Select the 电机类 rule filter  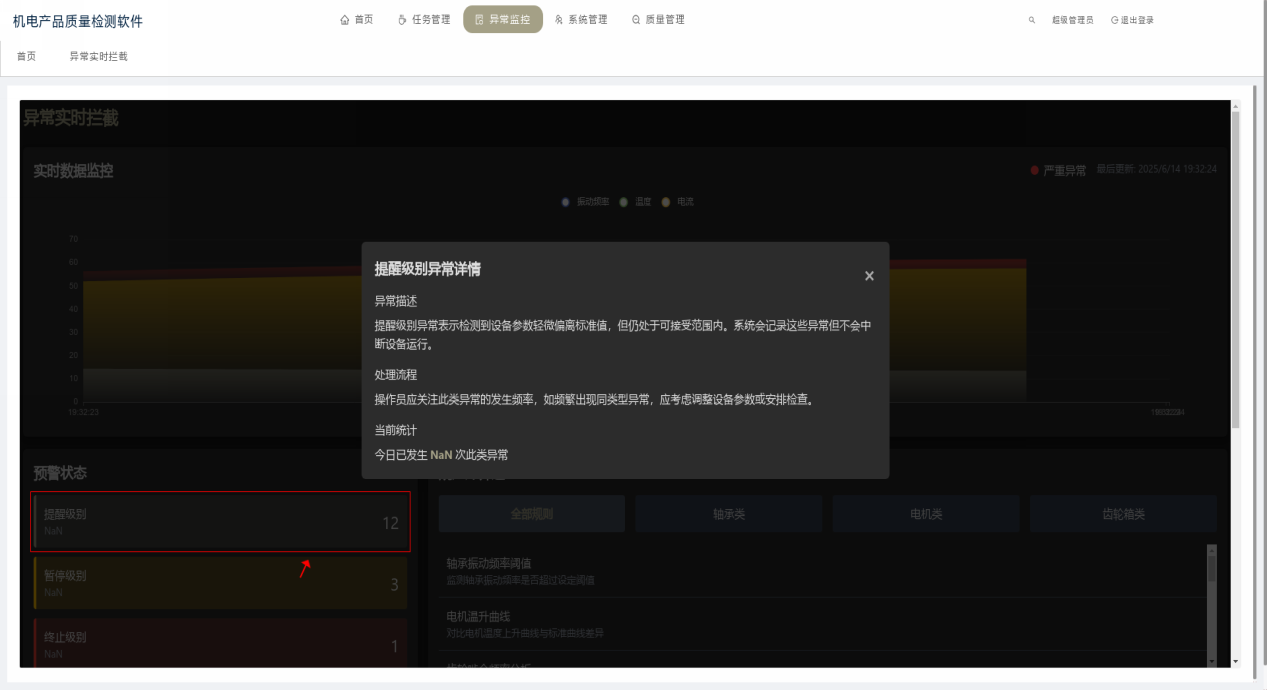pos(925,514)
